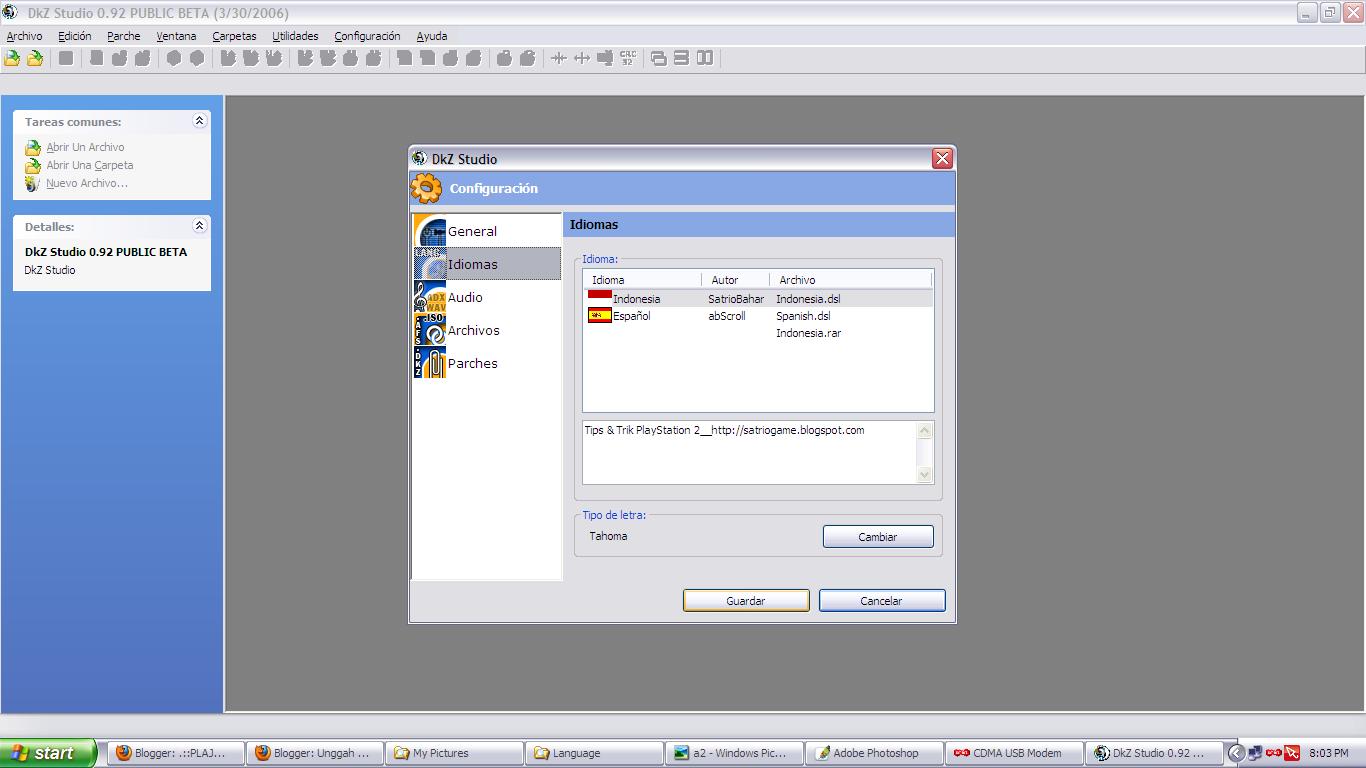Open the Archivos settings category

point(487,330)
